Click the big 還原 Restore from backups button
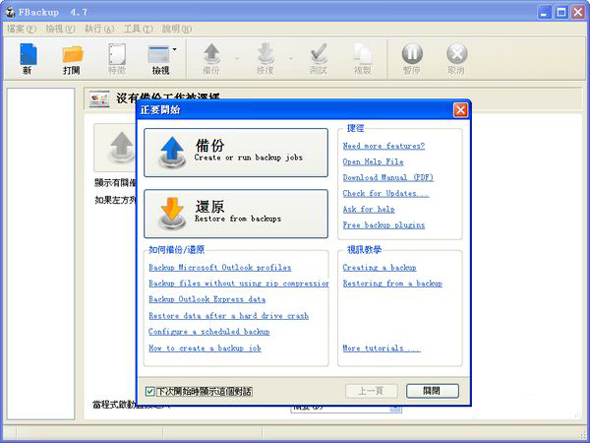590x443 pixels. [x=236, y=213]
